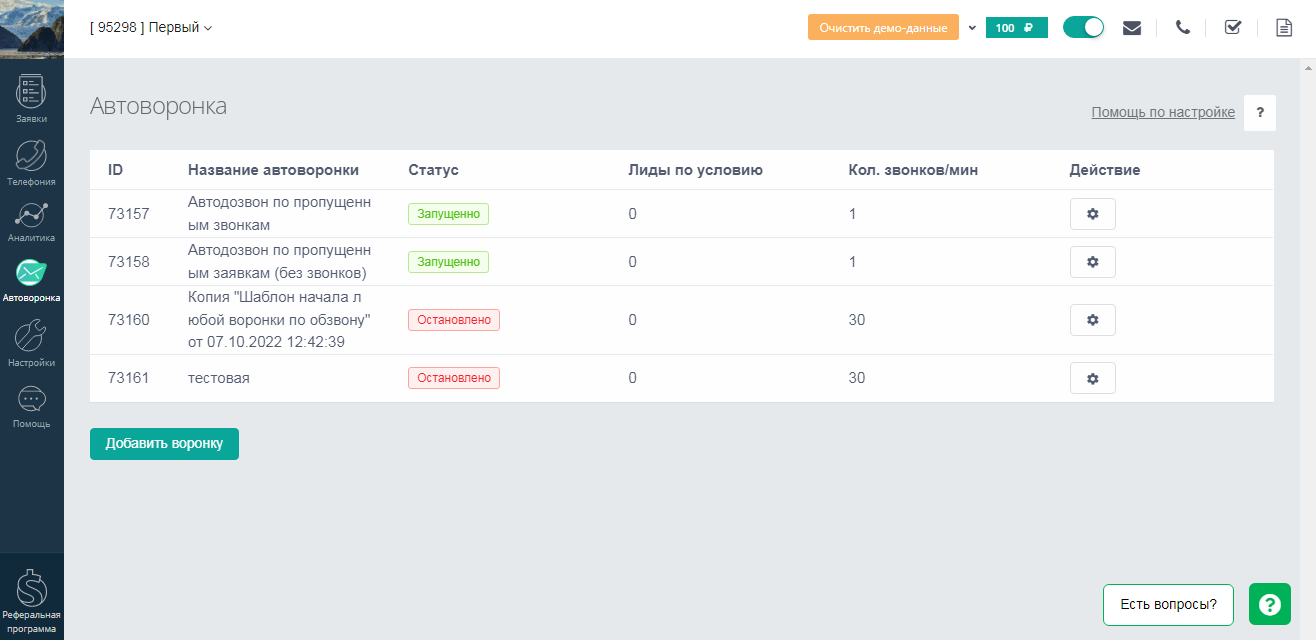1316x640 pixels.
Task: Go to the Аналитика sidebar section
Action: 31,220
